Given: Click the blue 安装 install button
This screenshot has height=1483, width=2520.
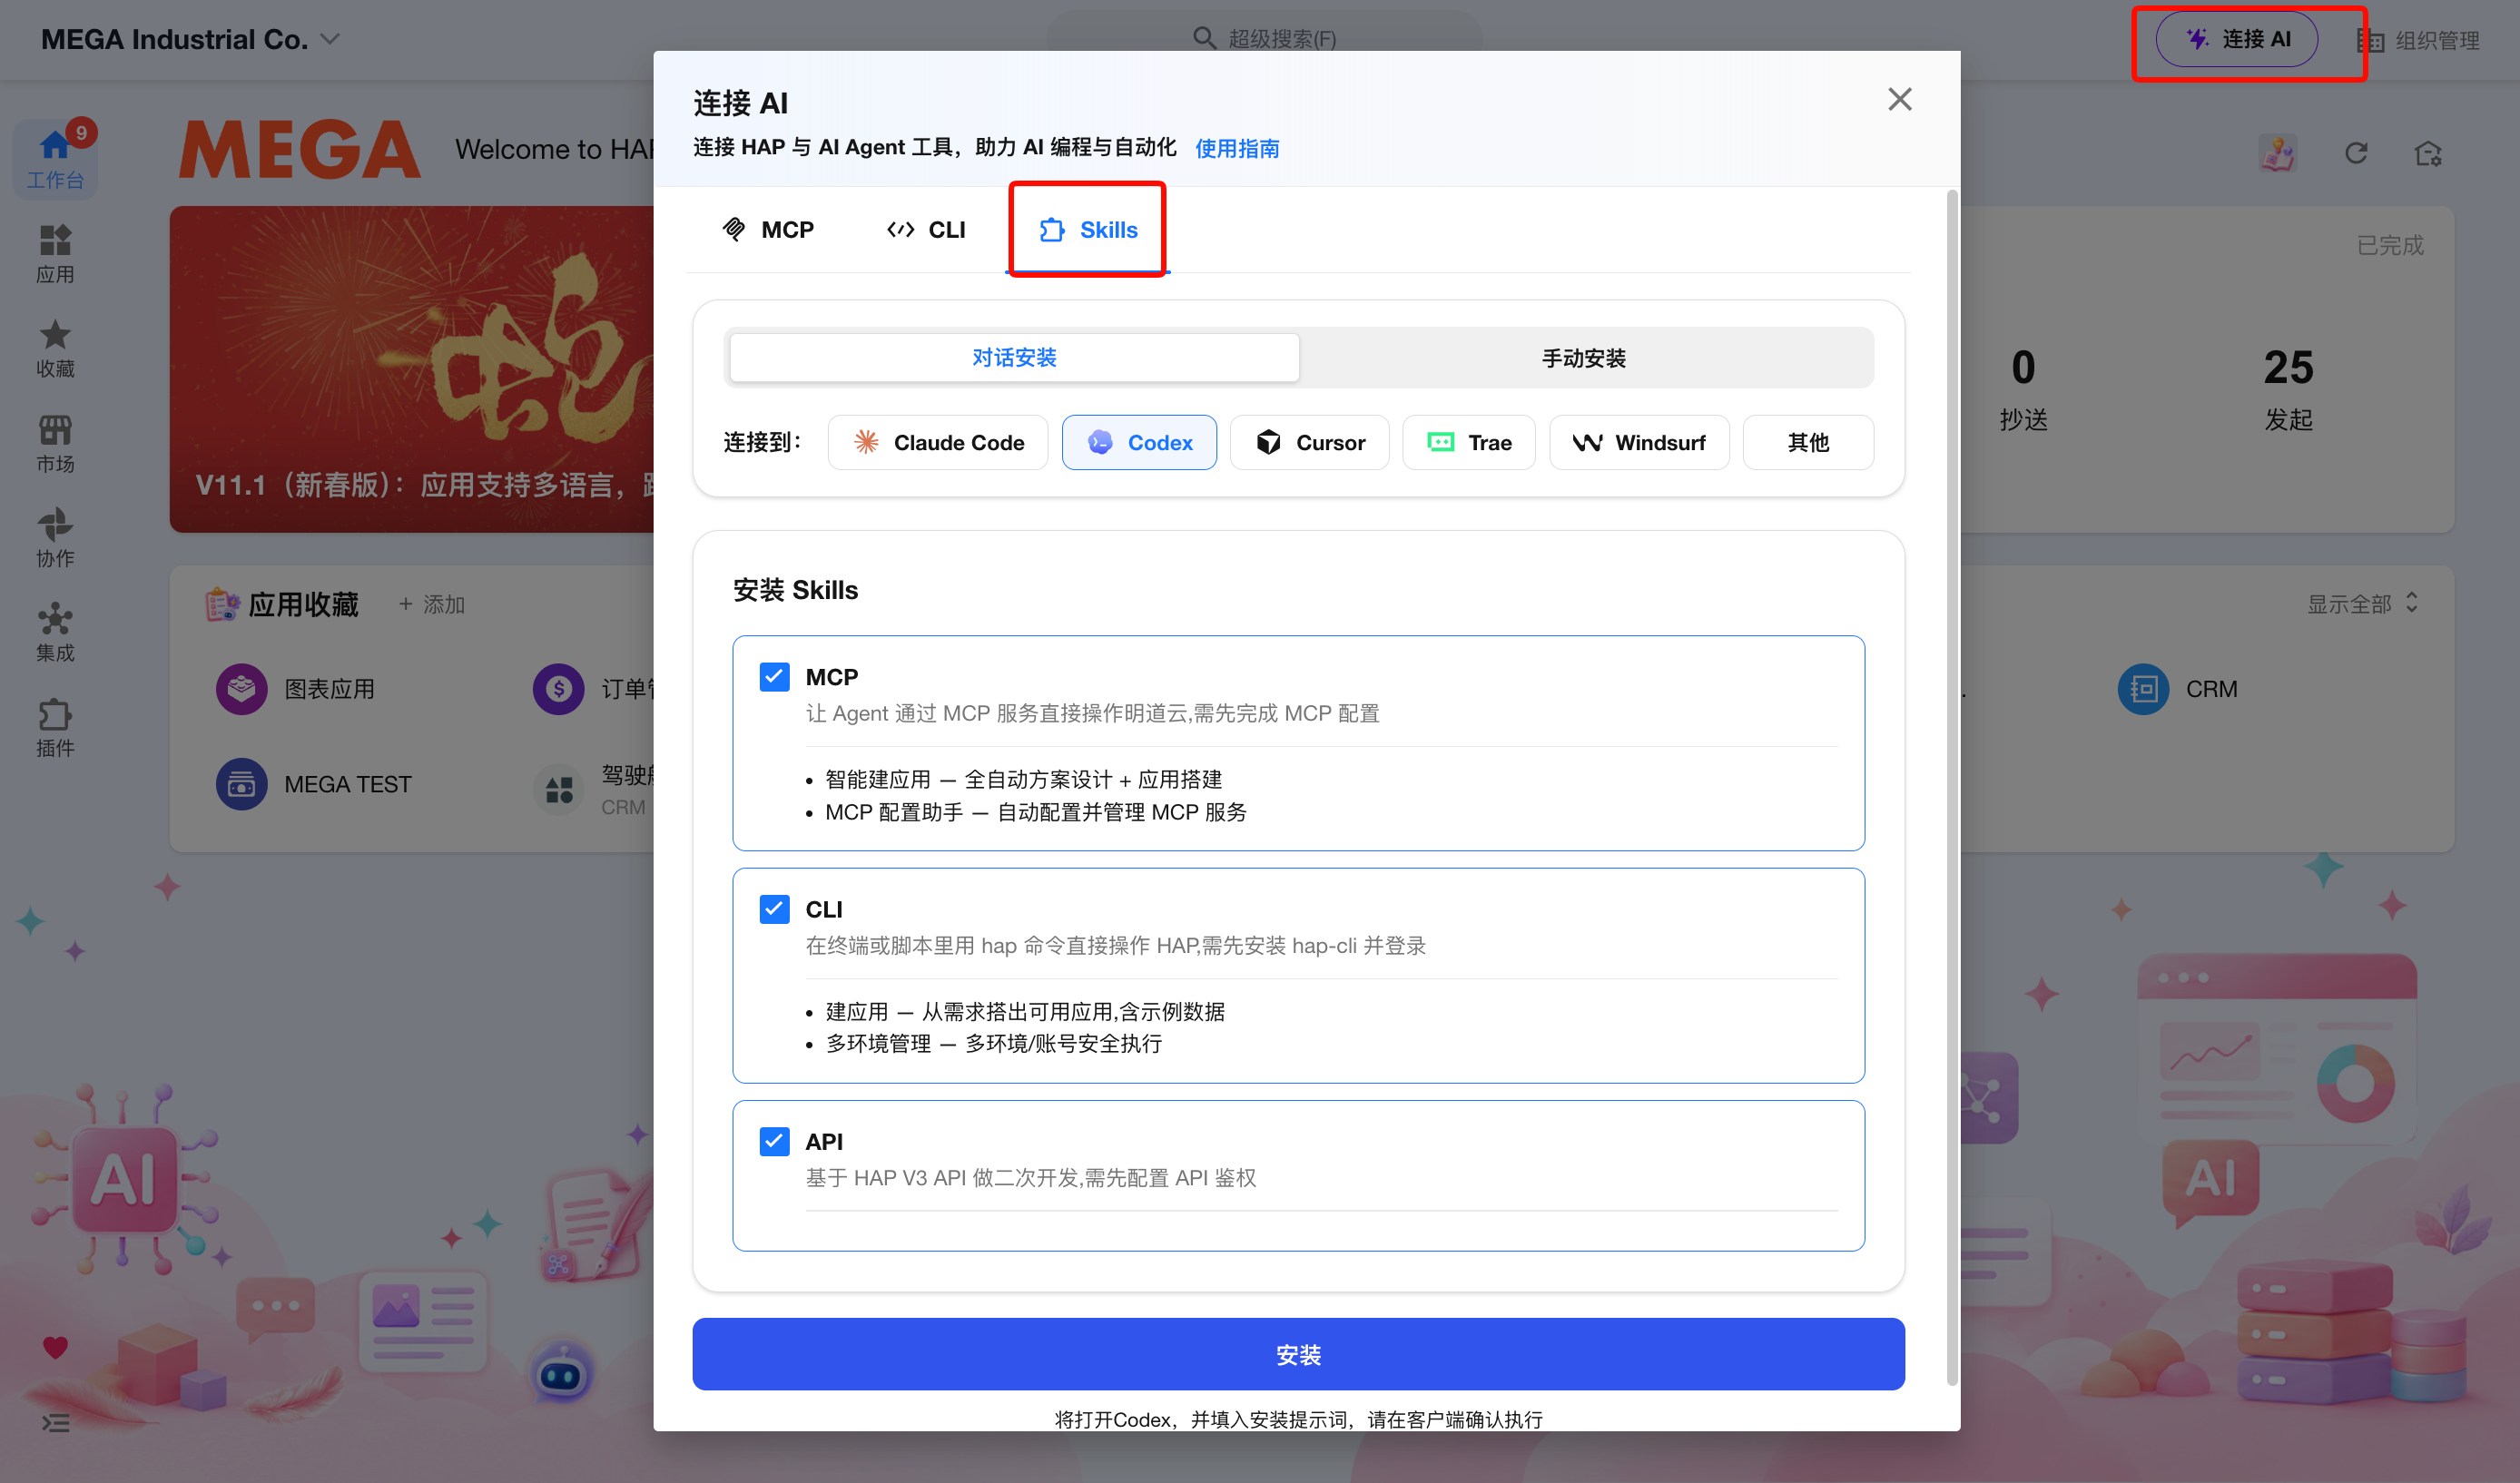Looking at the screenshot, I should coord(1298,1354).
